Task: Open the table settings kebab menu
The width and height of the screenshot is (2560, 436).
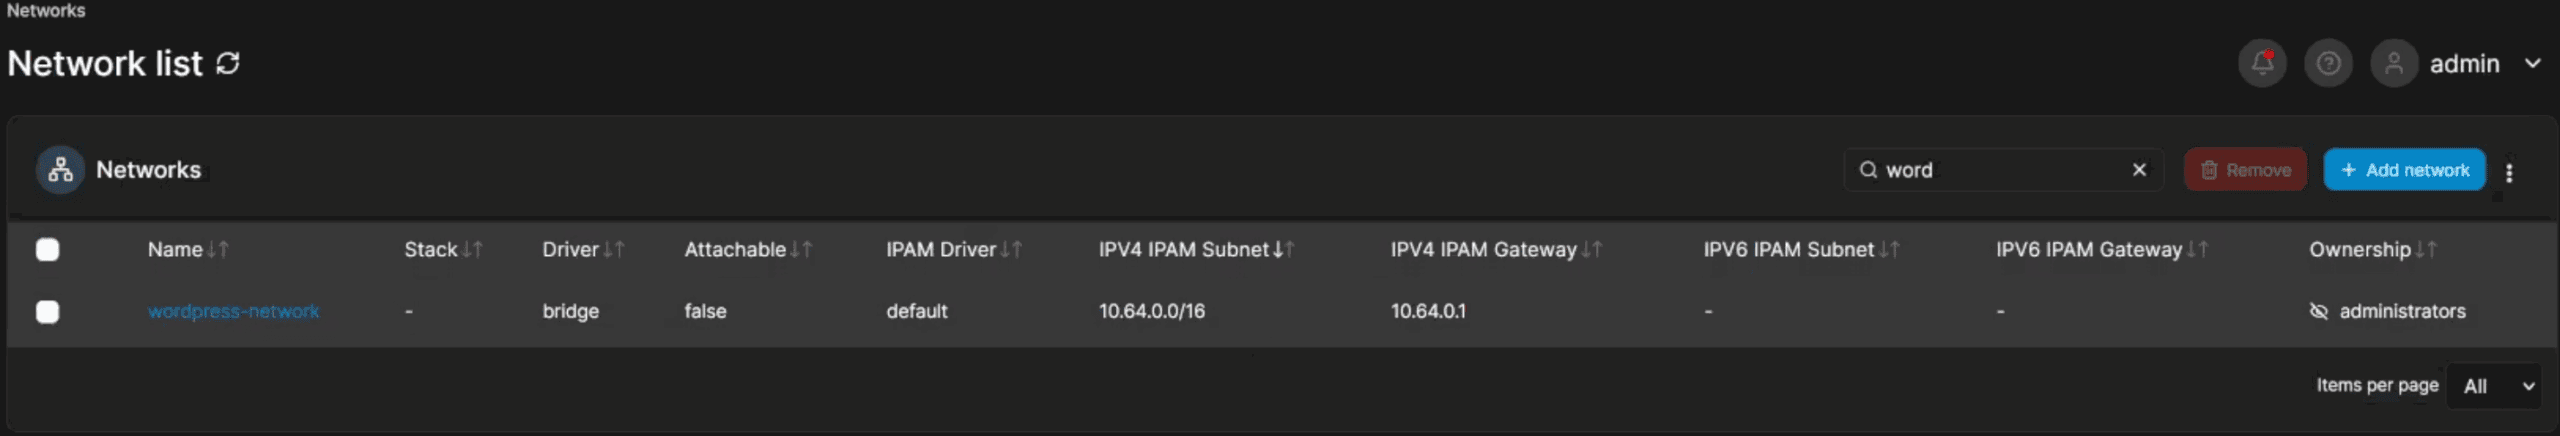Action: tap(2509, 172)
